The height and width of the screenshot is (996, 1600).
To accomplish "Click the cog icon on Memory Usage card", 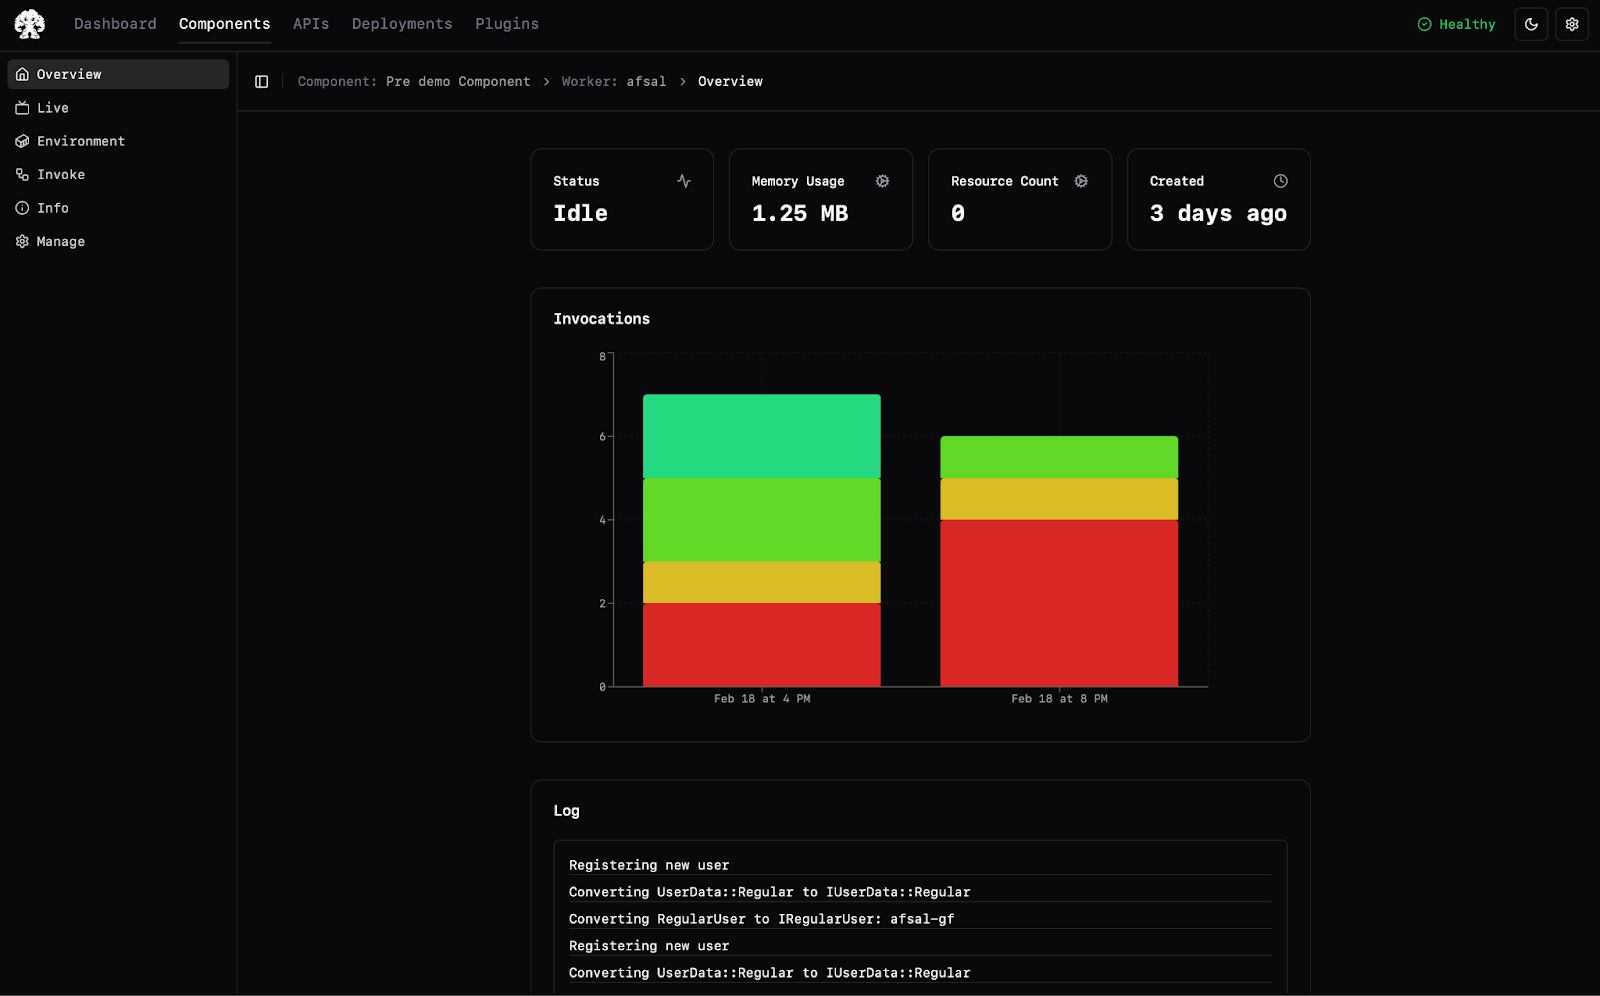I will click(x=882, y=181).
